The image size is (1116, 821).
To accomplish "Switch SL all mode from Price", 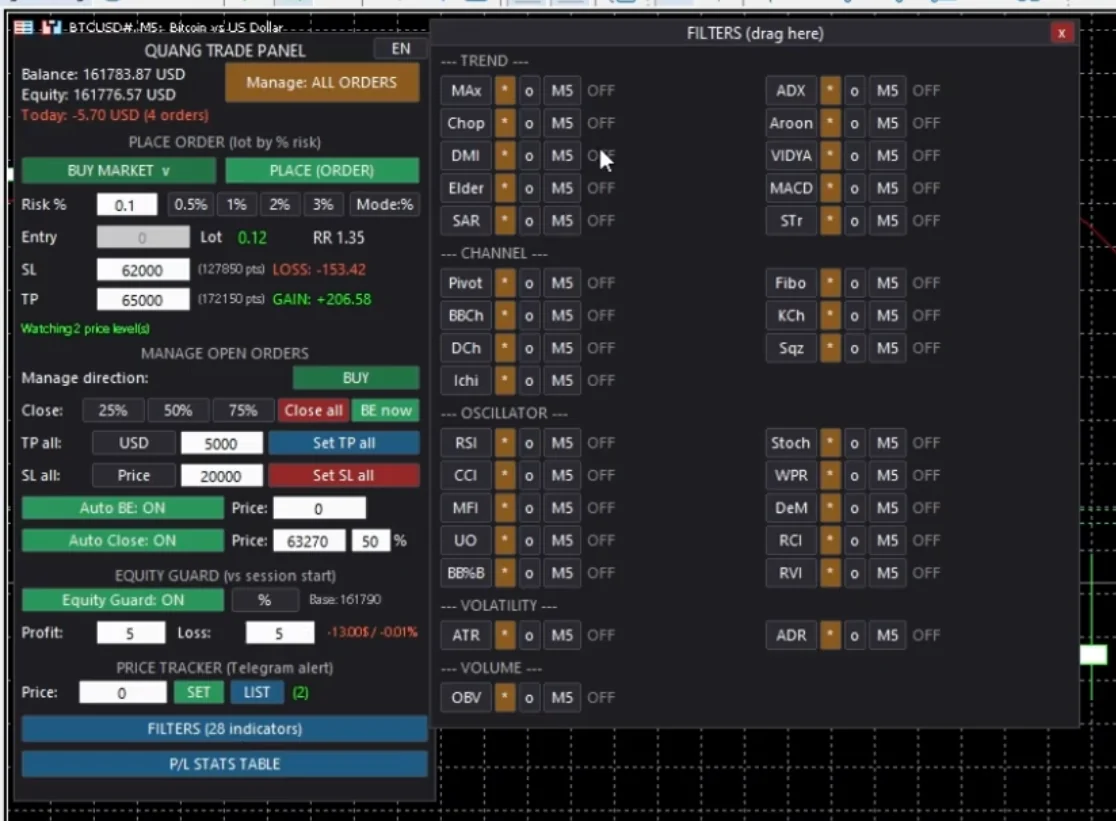I will (134, 476).
